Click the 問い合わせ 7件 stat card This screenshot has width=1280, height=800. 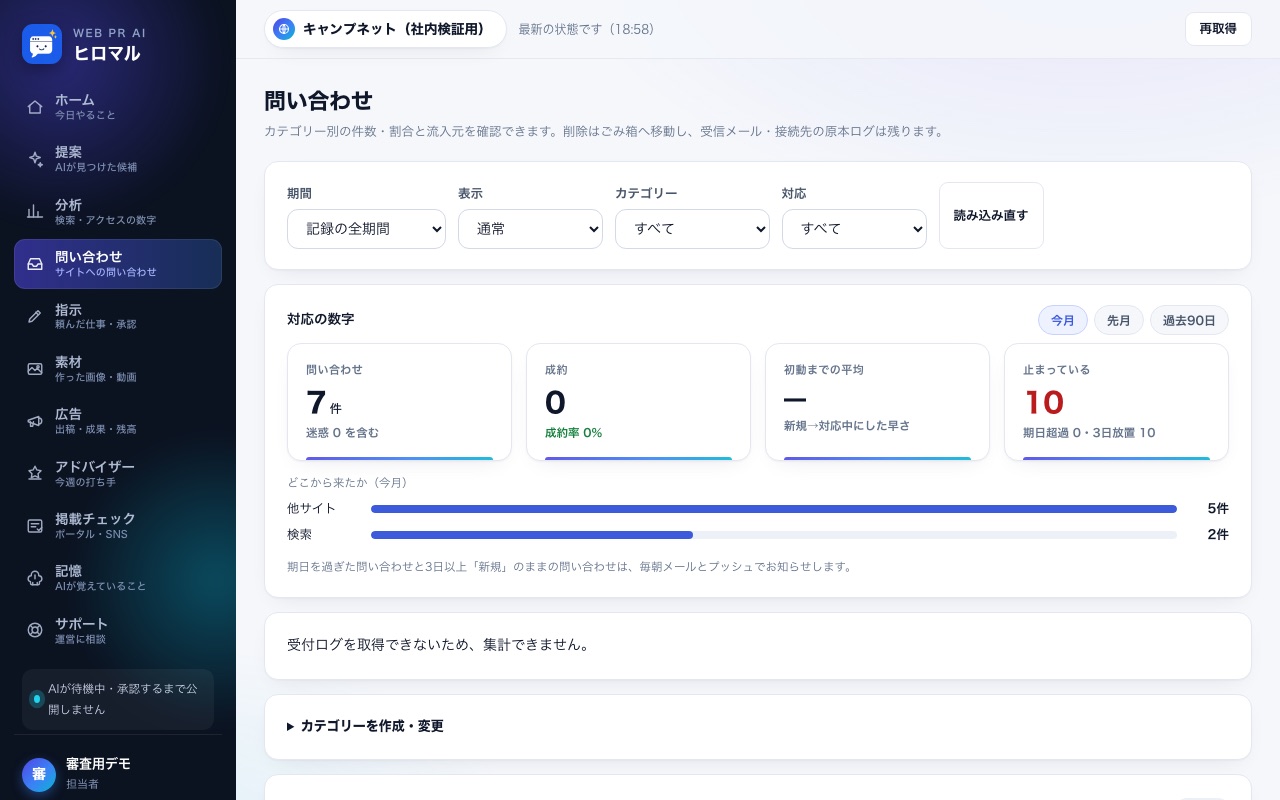(x=399, y=402)
